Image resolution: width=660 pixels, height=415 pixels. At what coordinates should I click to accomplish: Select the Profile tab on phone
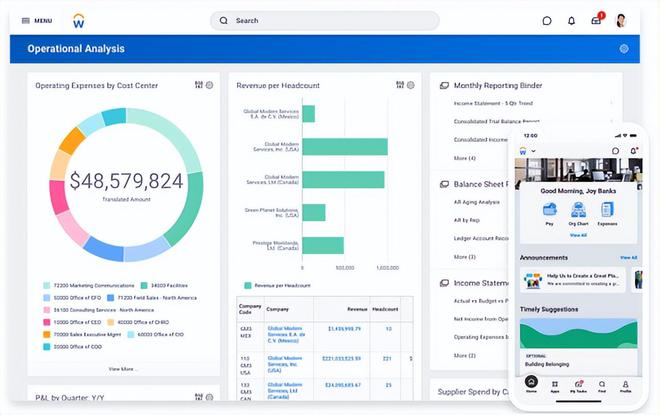pos(625,386)
